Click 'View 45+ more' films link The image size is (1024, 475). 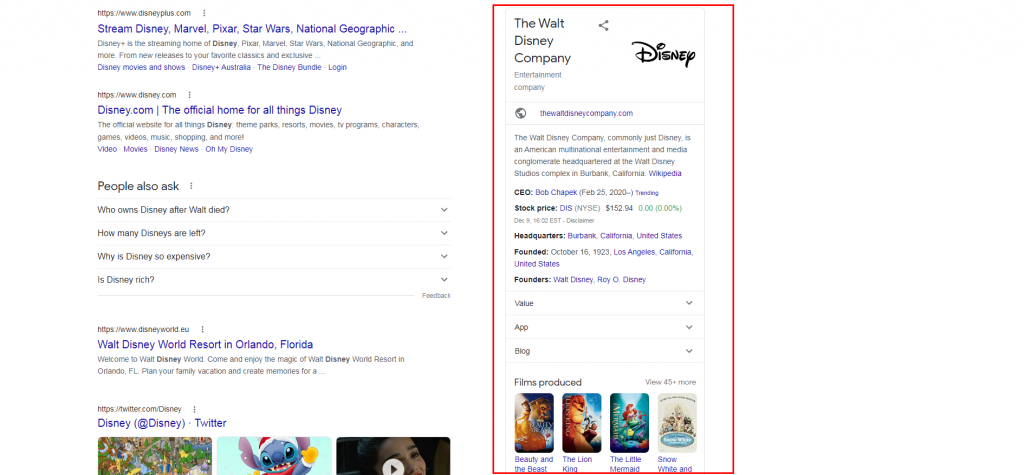click(x=670, y=382)
